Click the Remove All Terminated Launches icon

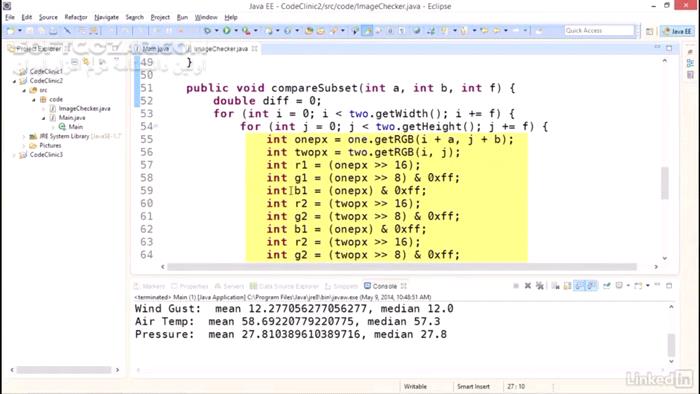coord(540,286)
